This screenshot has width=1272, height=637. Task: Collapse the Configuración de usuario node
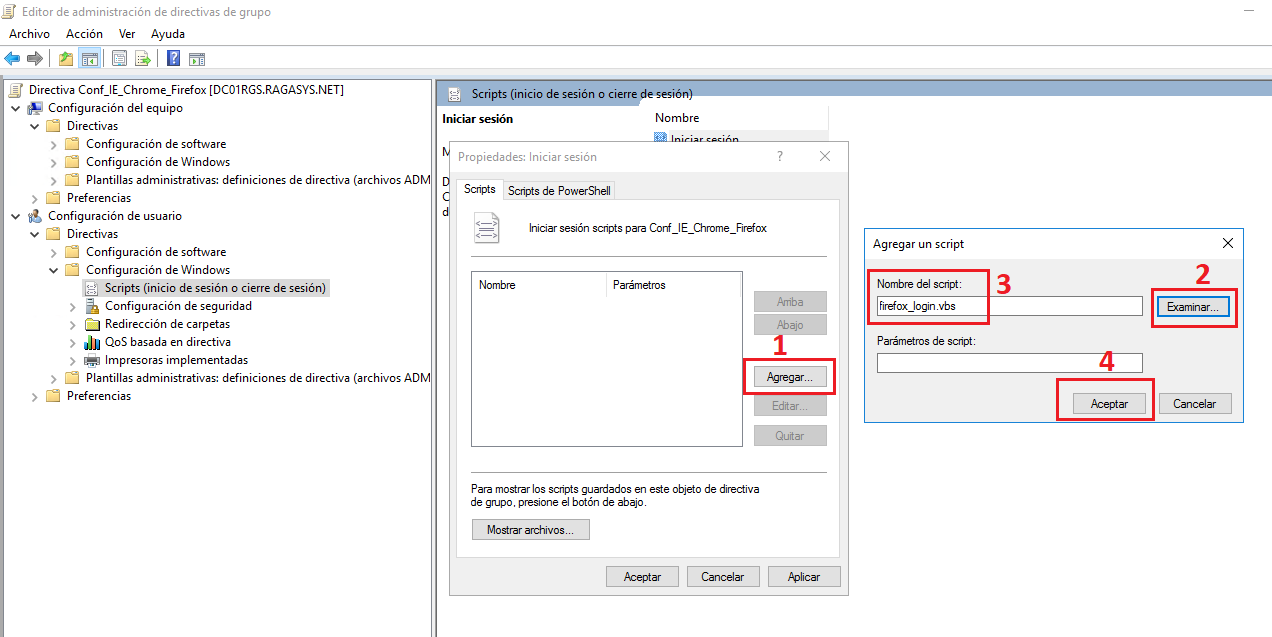pyautogui.click(x=15, y=215)
